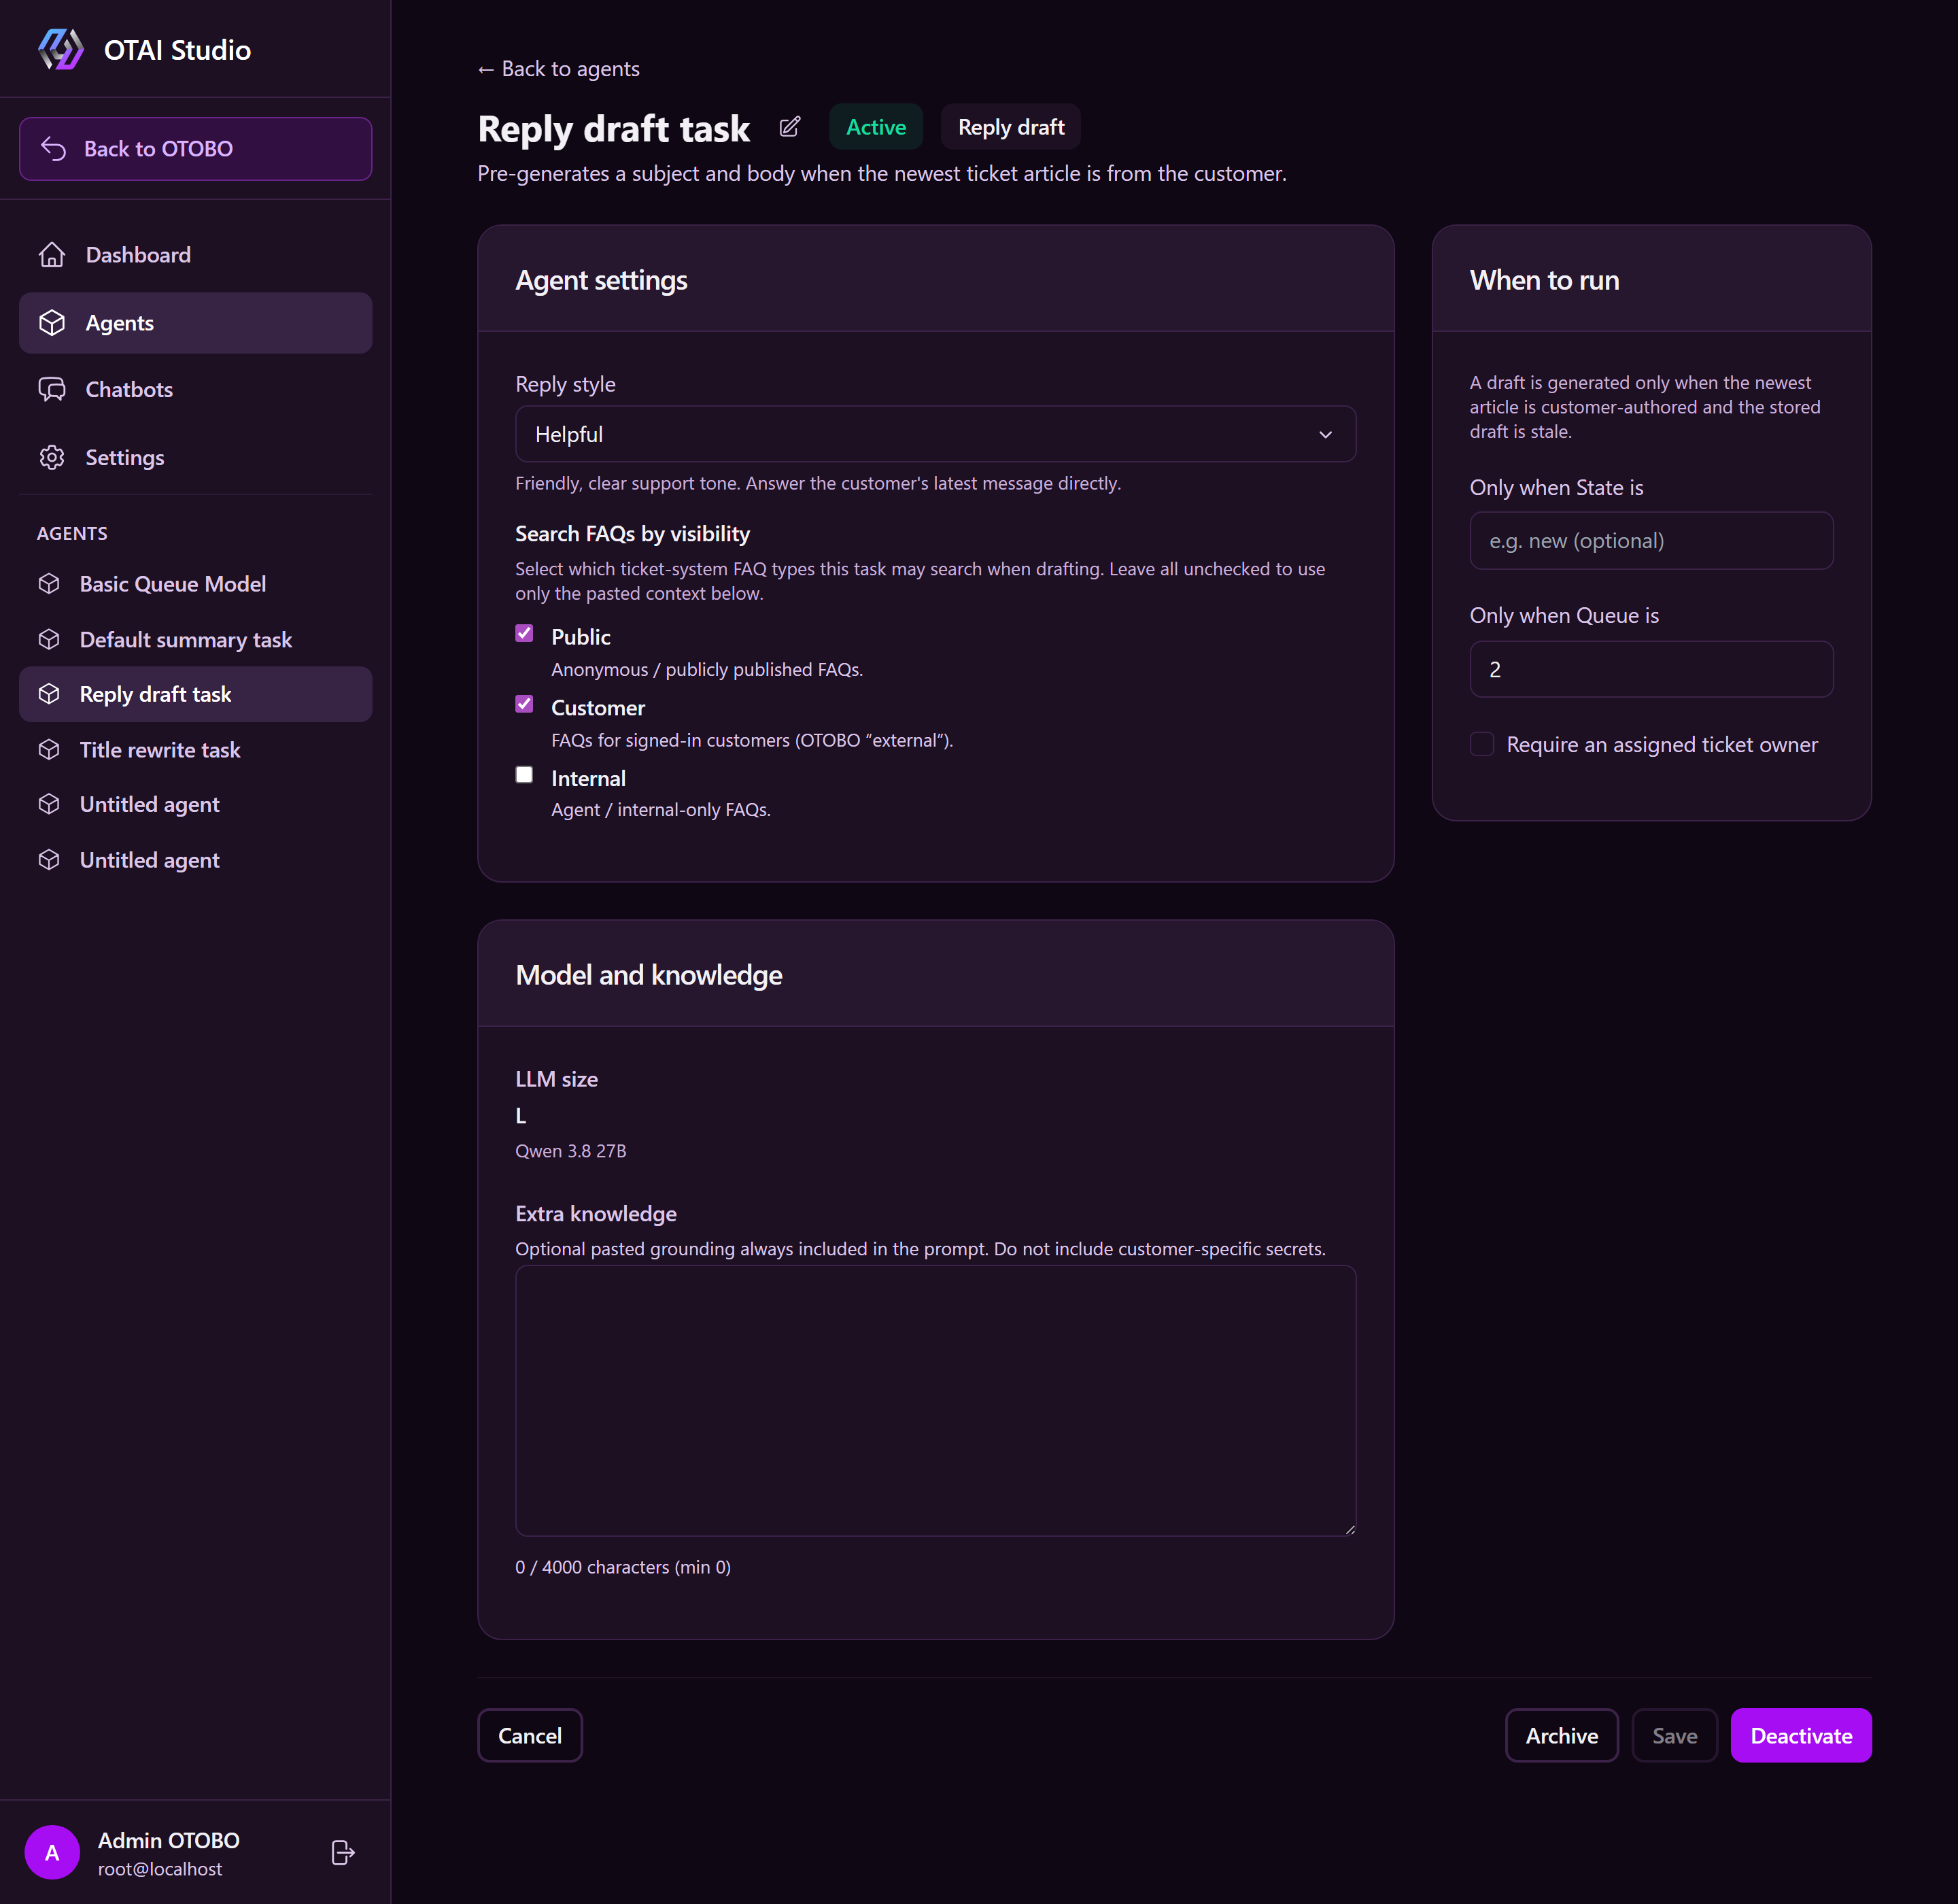Uncheck the Customer FAQ visibility checkbox
The image size is (1958, 1904).
point(524,704)
